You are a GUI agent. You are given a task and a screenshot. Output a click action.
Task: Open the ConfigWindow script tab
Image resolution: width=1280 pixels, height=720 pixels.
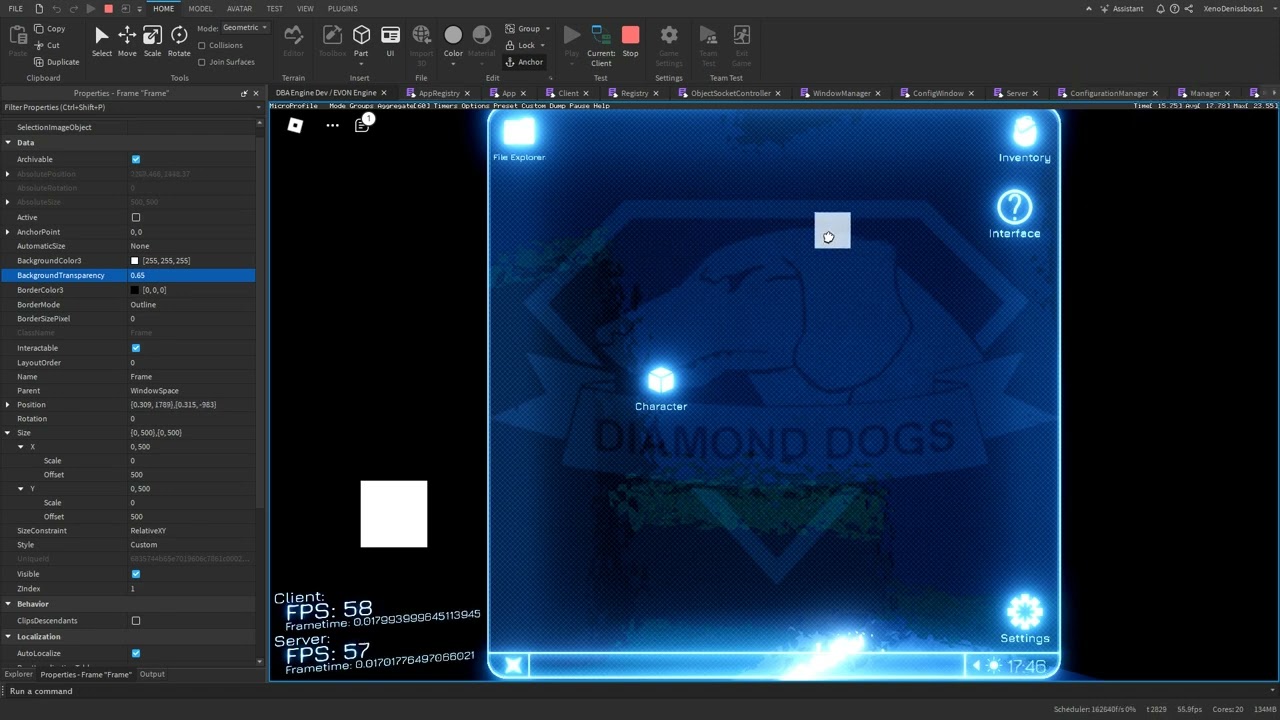938,93
